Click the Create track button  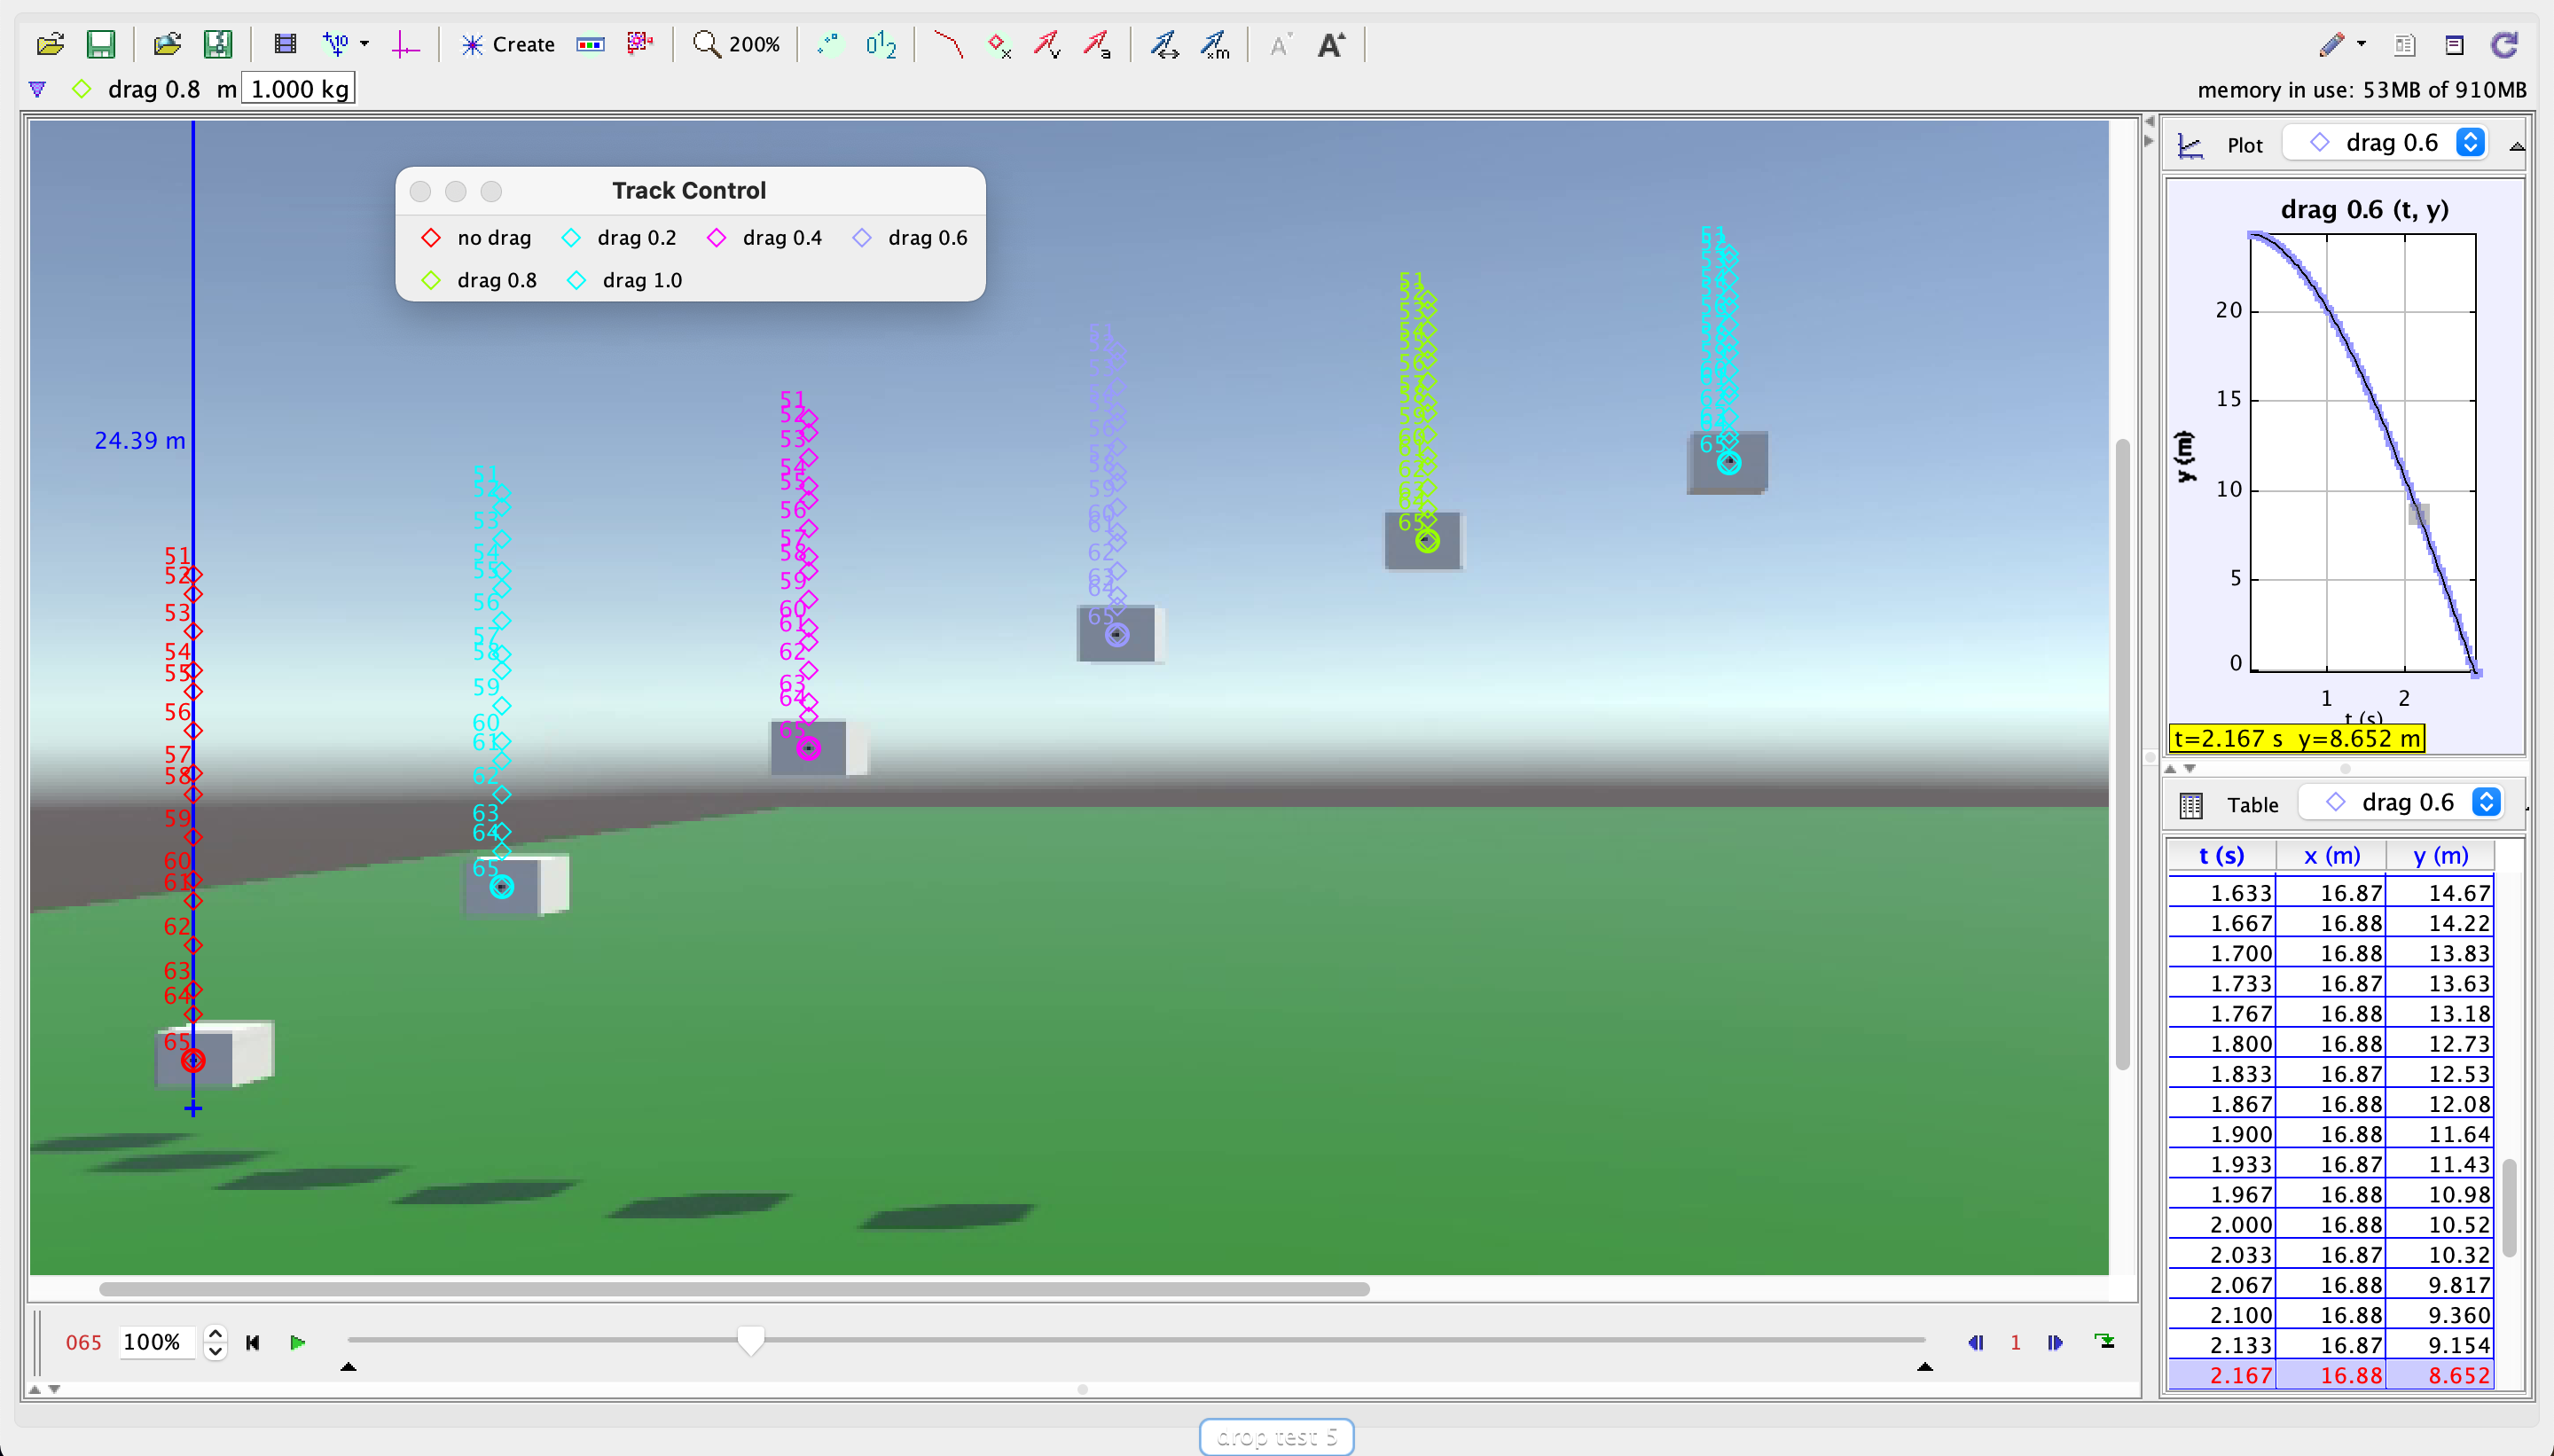pos(507,44)
